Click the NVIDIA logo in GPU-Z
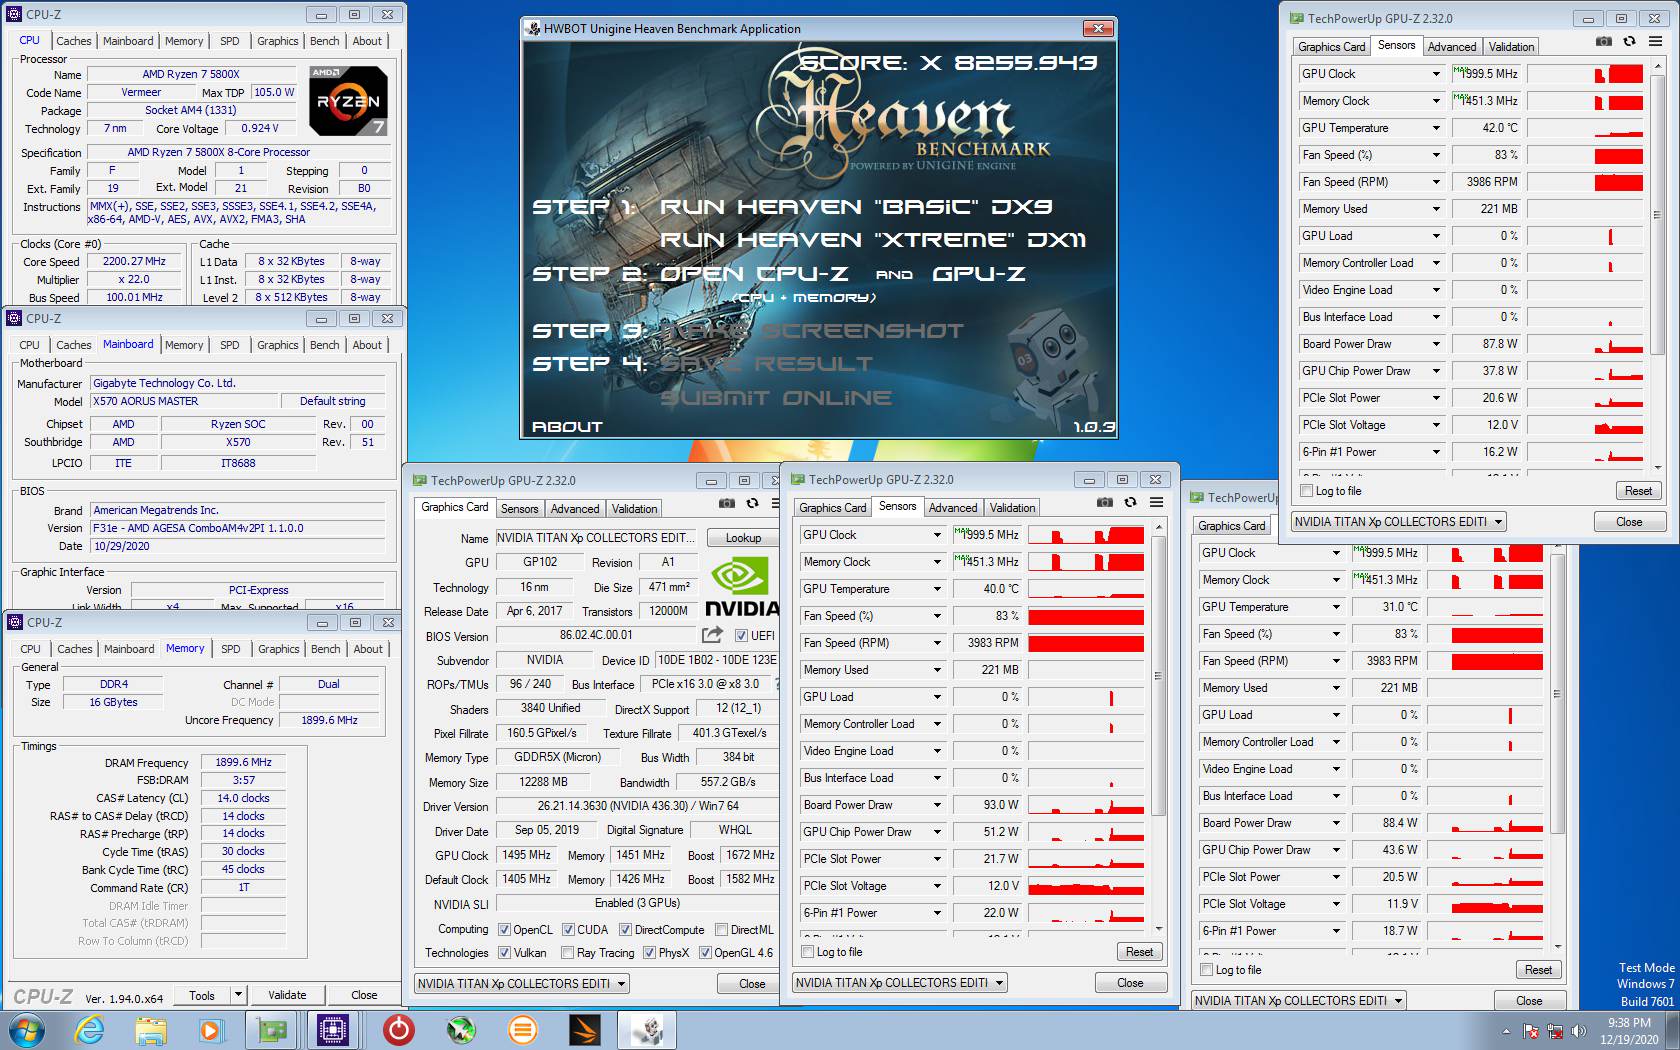Screen dimensions: 1680x1050 (x=742, y=587)
